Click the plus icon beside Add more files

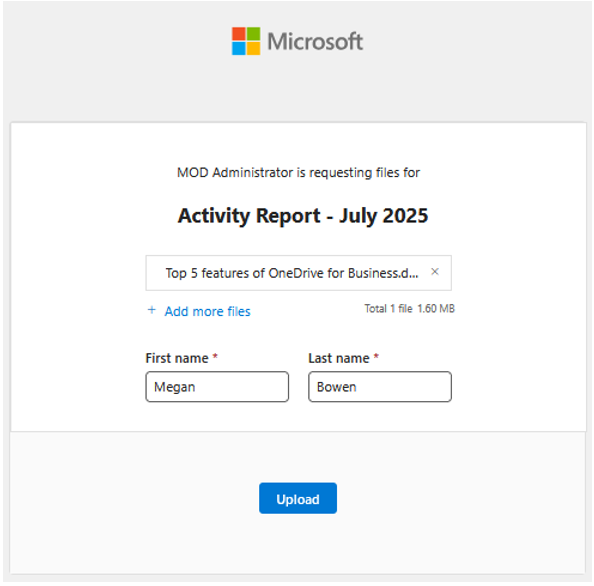coord(152,310)
